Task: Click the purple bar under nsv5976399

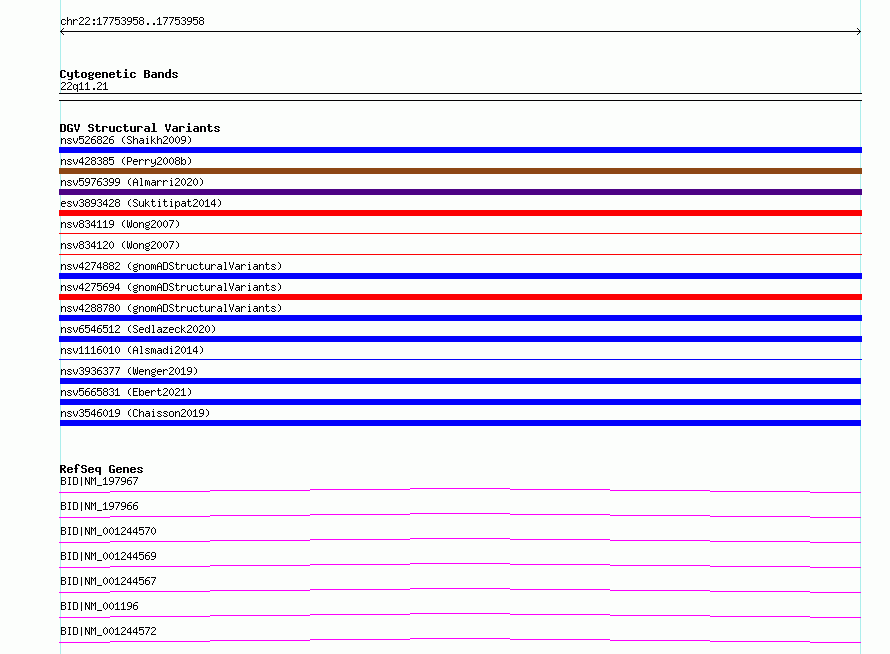Action: [x=460, y=192]
